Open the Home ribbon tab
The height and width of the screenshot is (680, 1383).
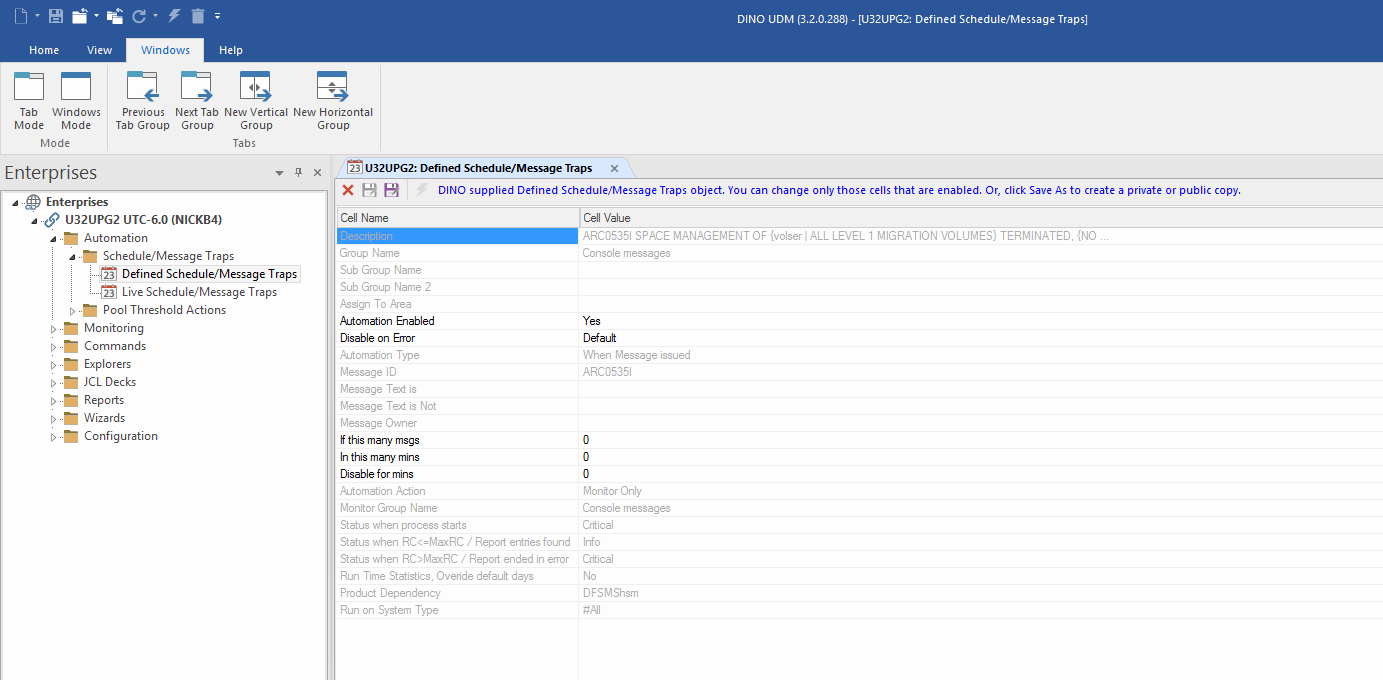(44, 50)
